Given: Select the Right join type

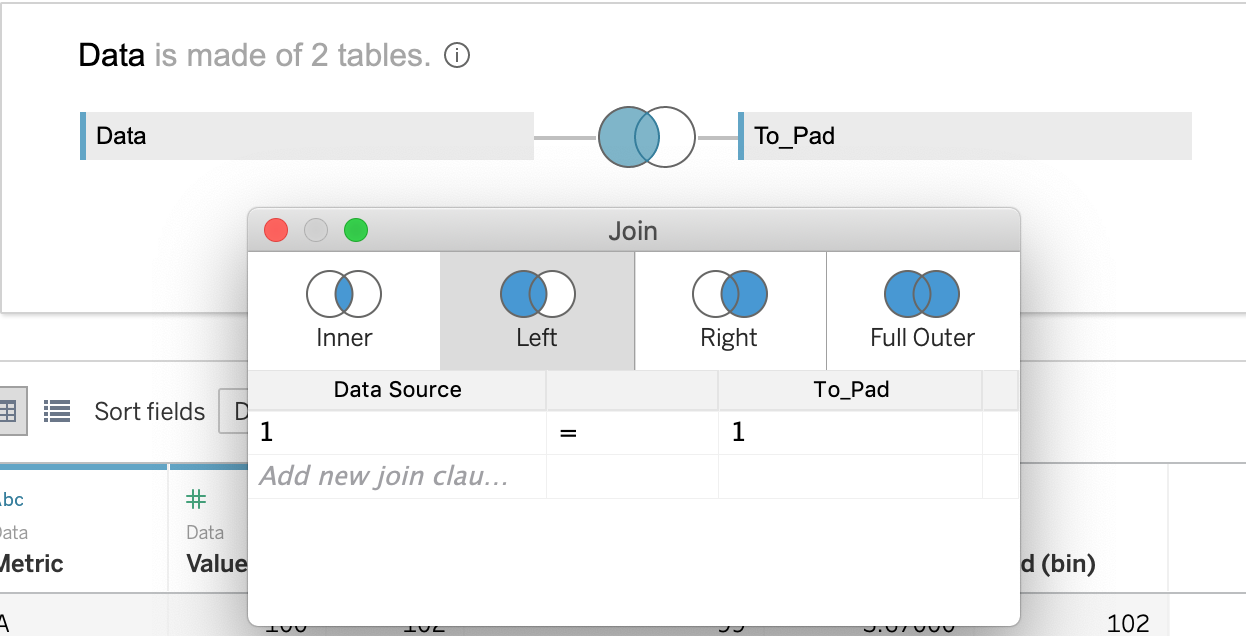Looking at the screenshot, I should pos(730,310).
